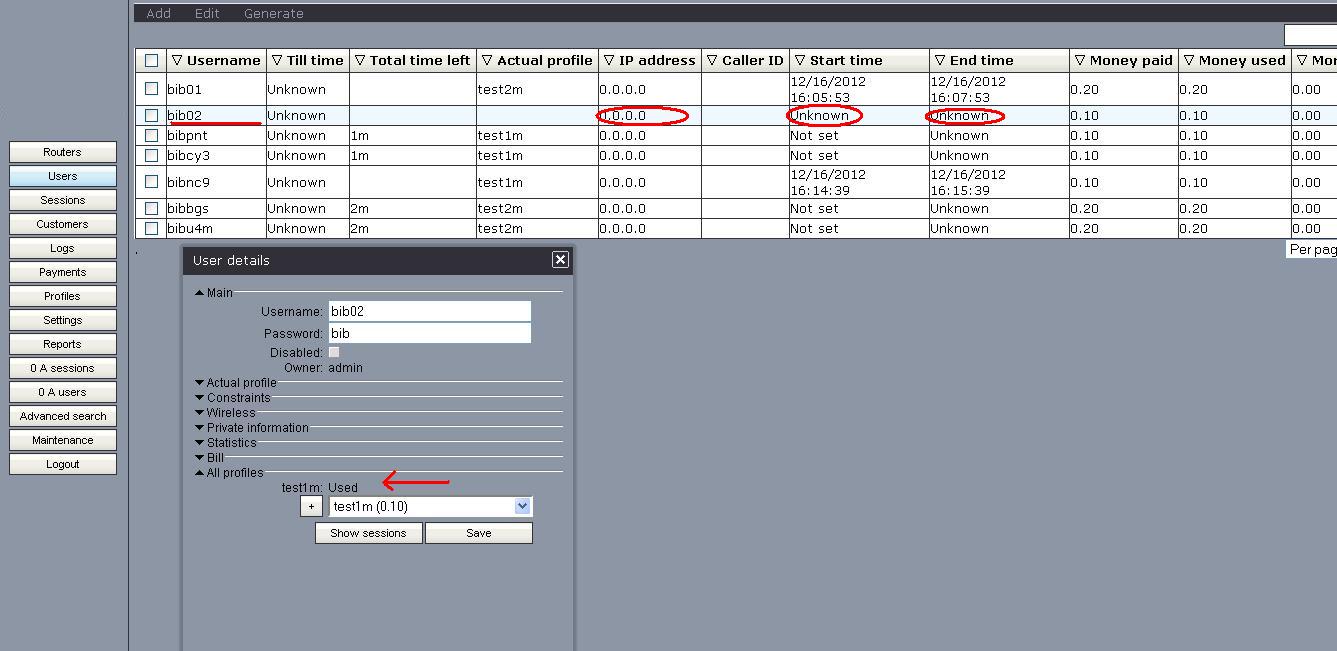Click the search box above the table

pyautogui.click(x=1310, y=34)
